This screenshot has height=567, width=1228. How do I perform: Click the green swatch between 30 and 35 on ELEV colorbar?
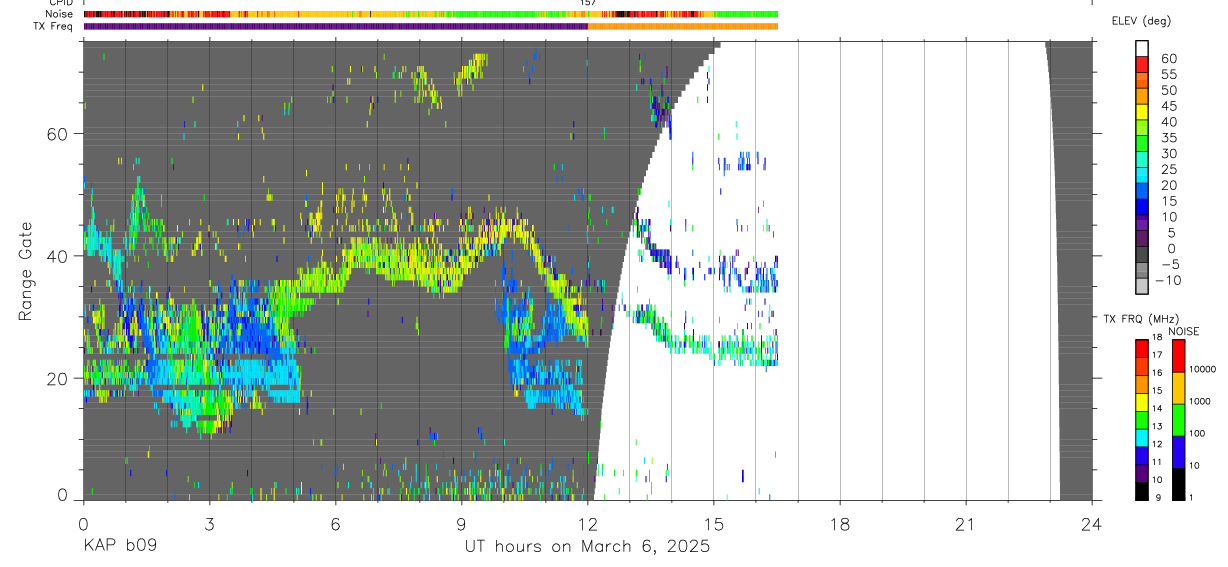tap(1143, 144)
